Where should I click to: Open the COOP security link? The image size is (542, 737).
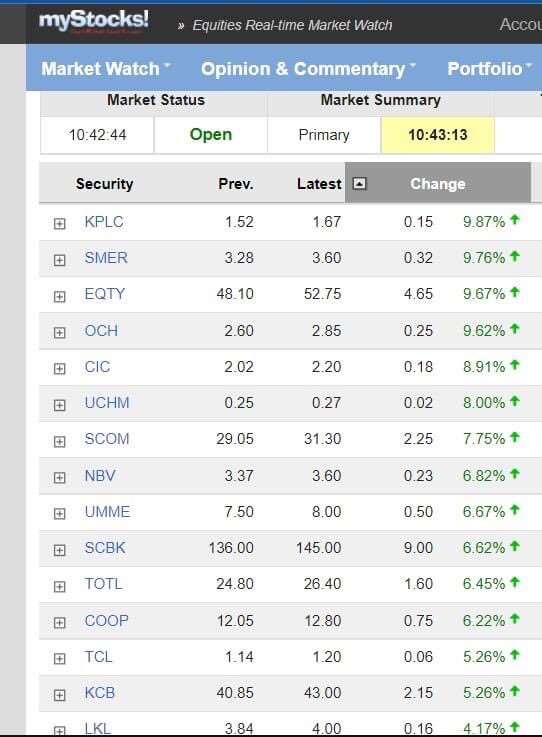click(x=106, y=620)
